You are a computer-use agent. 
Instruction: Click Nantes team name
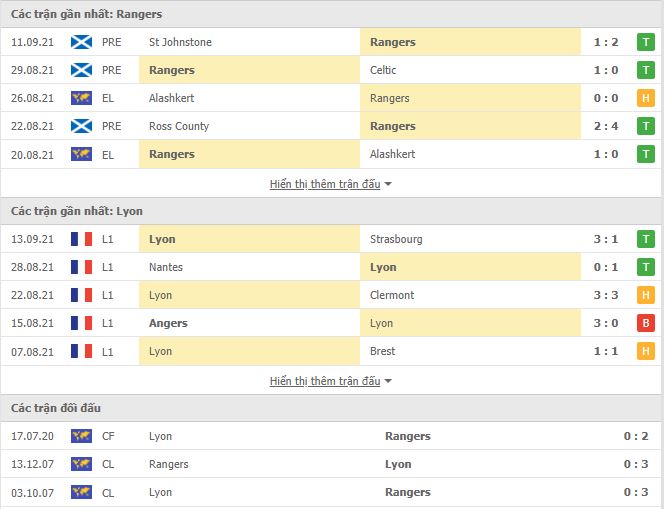pyautogui.click(x=166, y=267)
